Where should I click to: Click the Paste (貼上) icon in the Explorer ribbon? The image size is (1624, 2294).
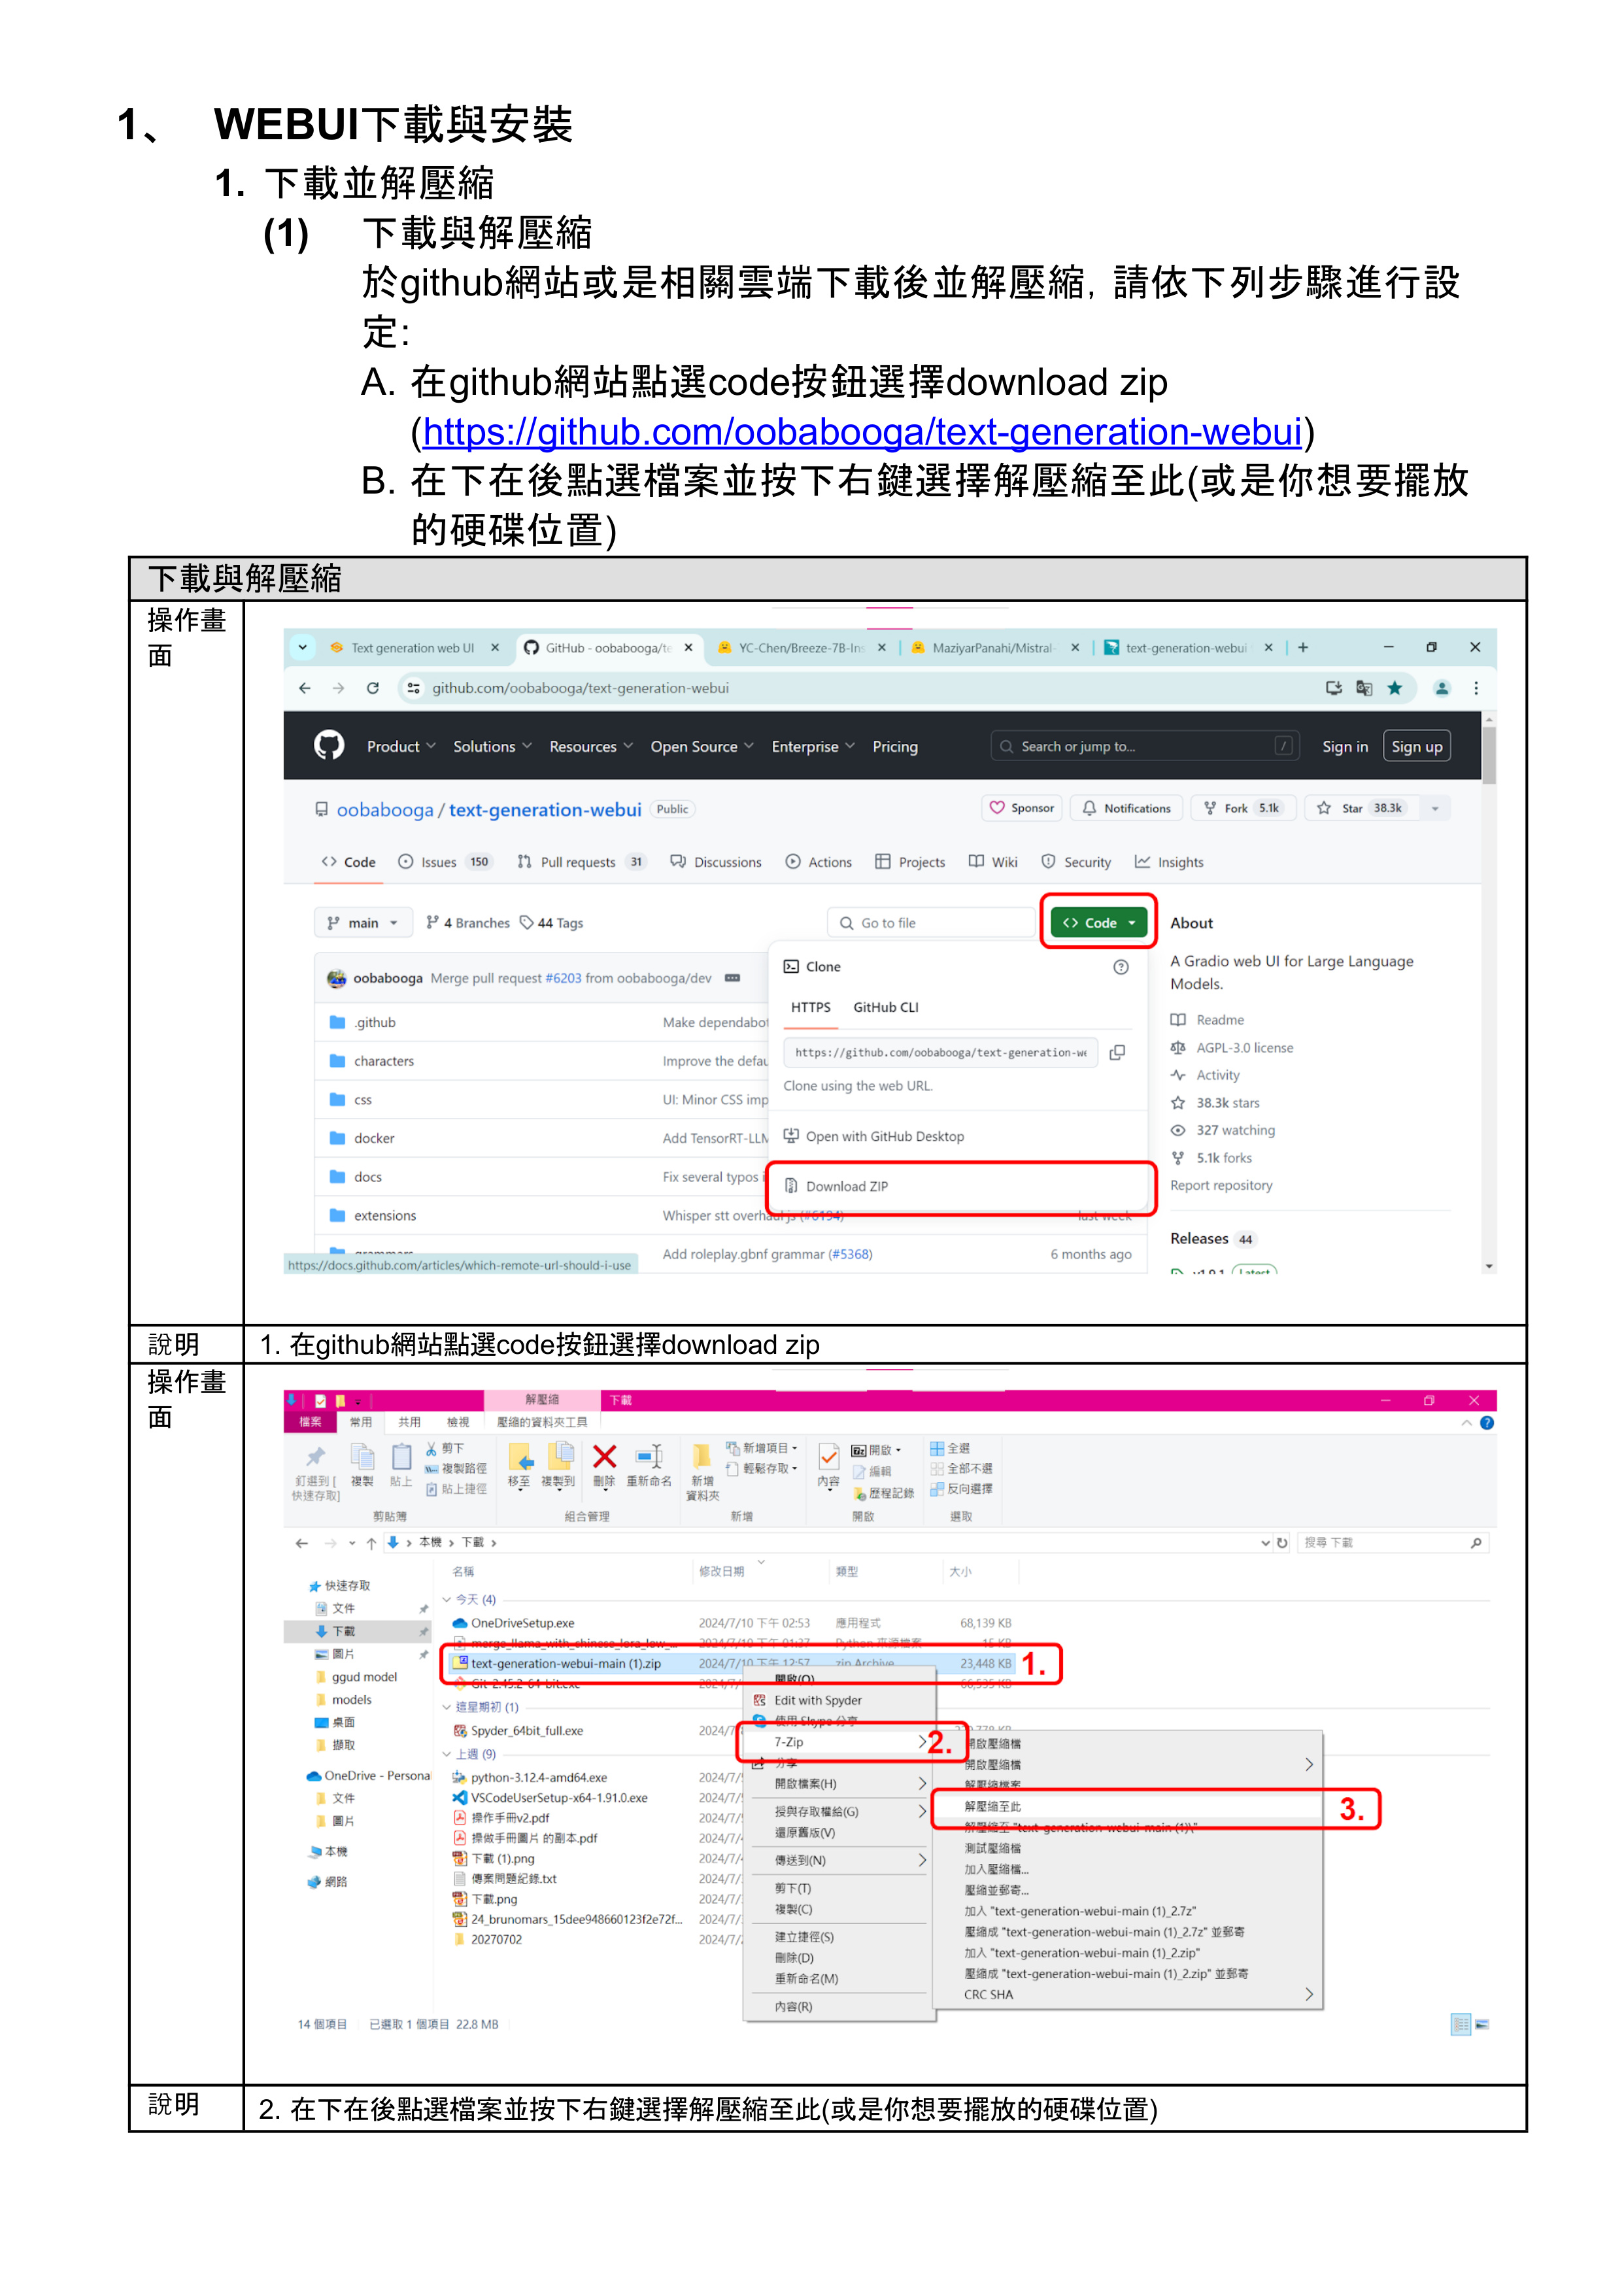[x=401, y=1457]
